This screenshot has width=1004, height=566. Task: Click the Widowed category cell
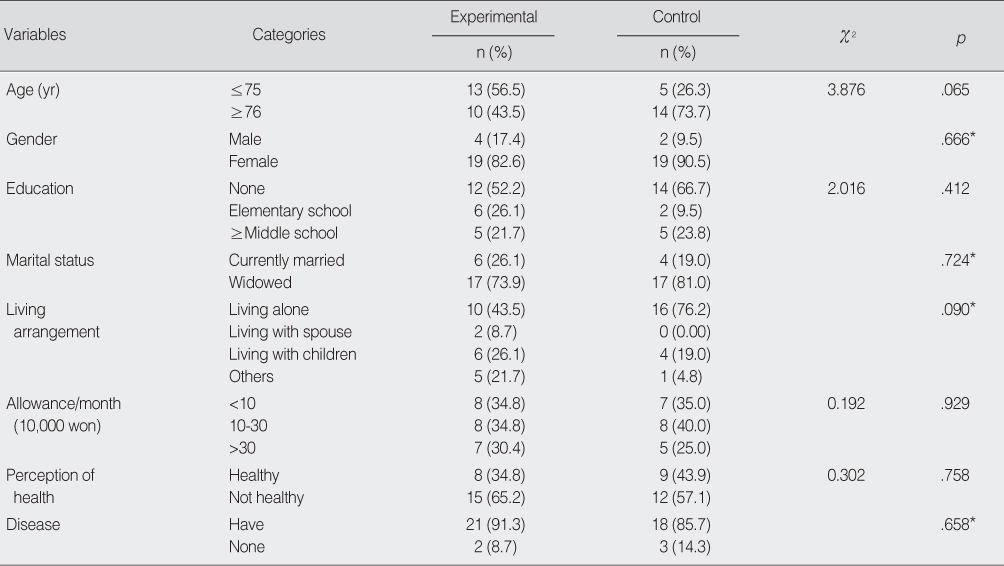point(260,282)
